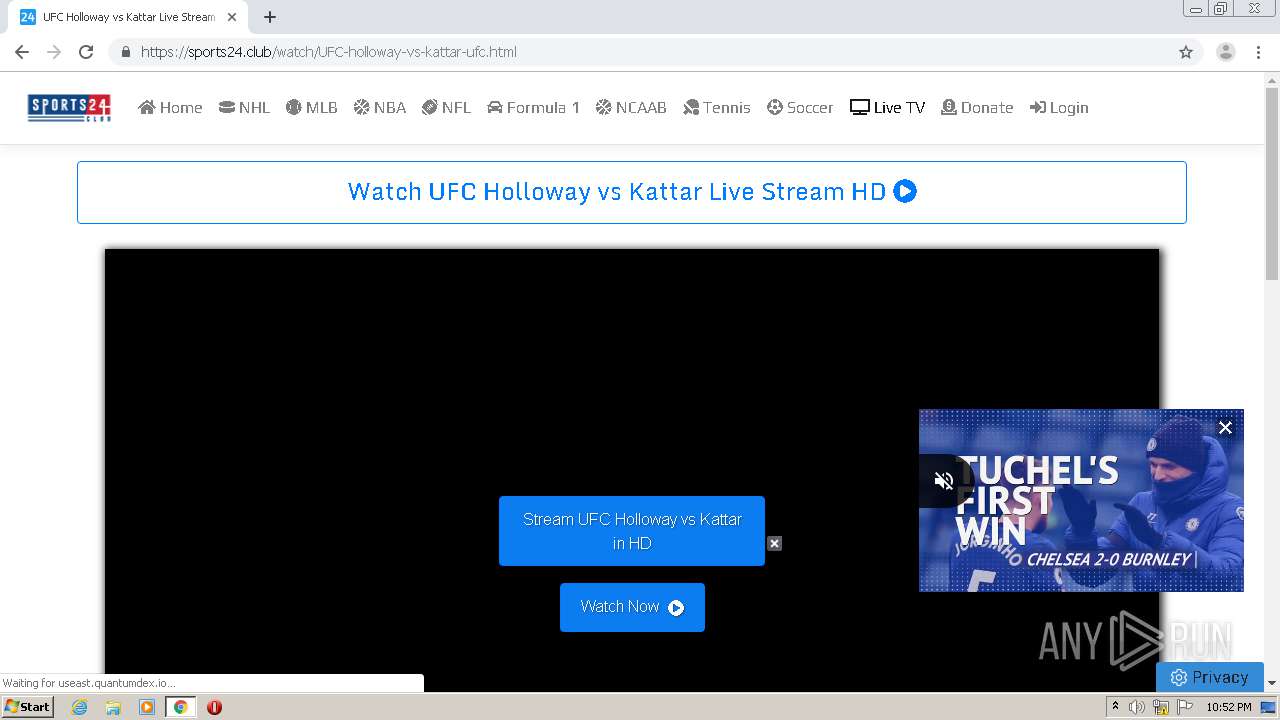Viewport: 1280px width, 720px height.
Task: Click the show desktop monitor icon in tray
Action: tap(1270, 707)
